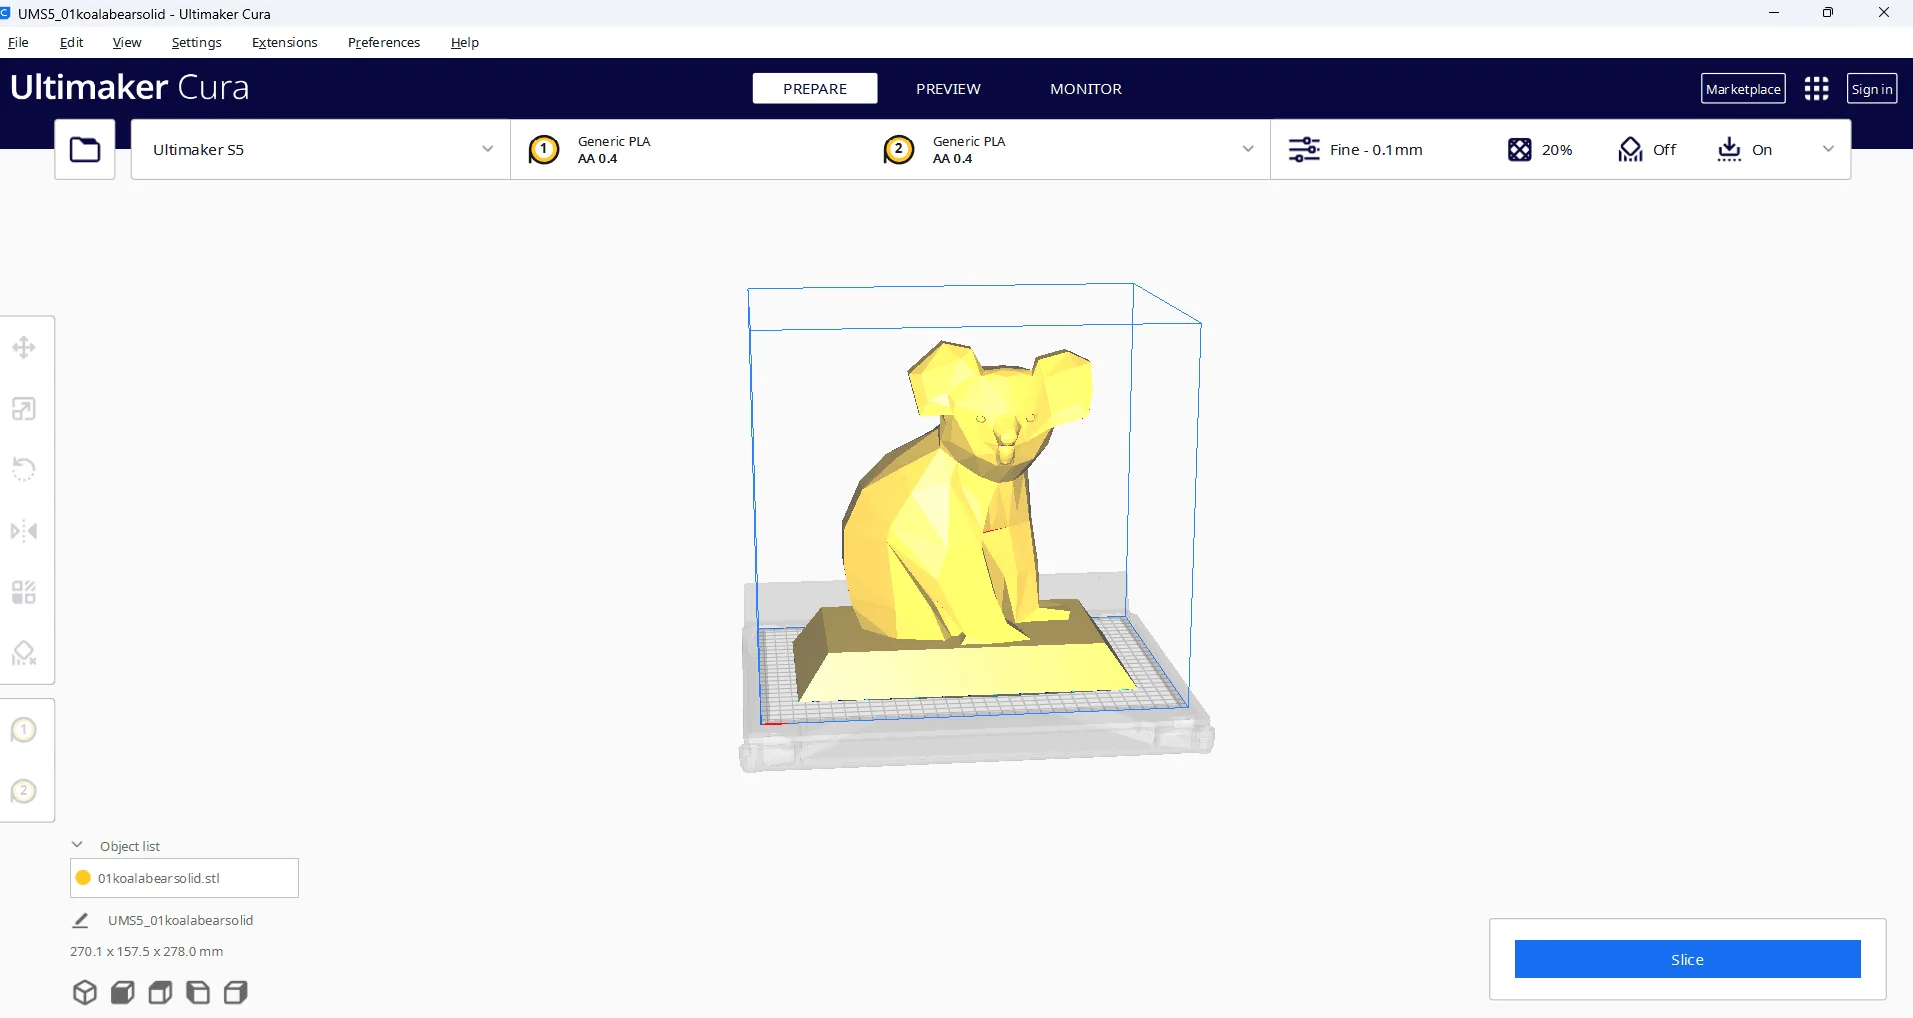Open the applications grid icon
The height and width of the screenshot is (1018, 1913).
pos(1816,89)
